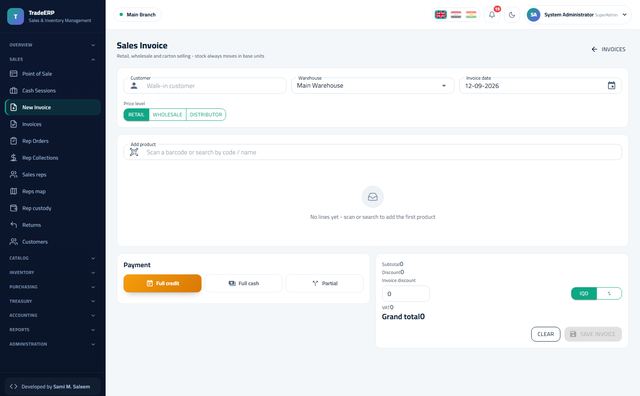
Task: Click Developed by Sami M. Saleem link
Action: [x=53, y=387]
